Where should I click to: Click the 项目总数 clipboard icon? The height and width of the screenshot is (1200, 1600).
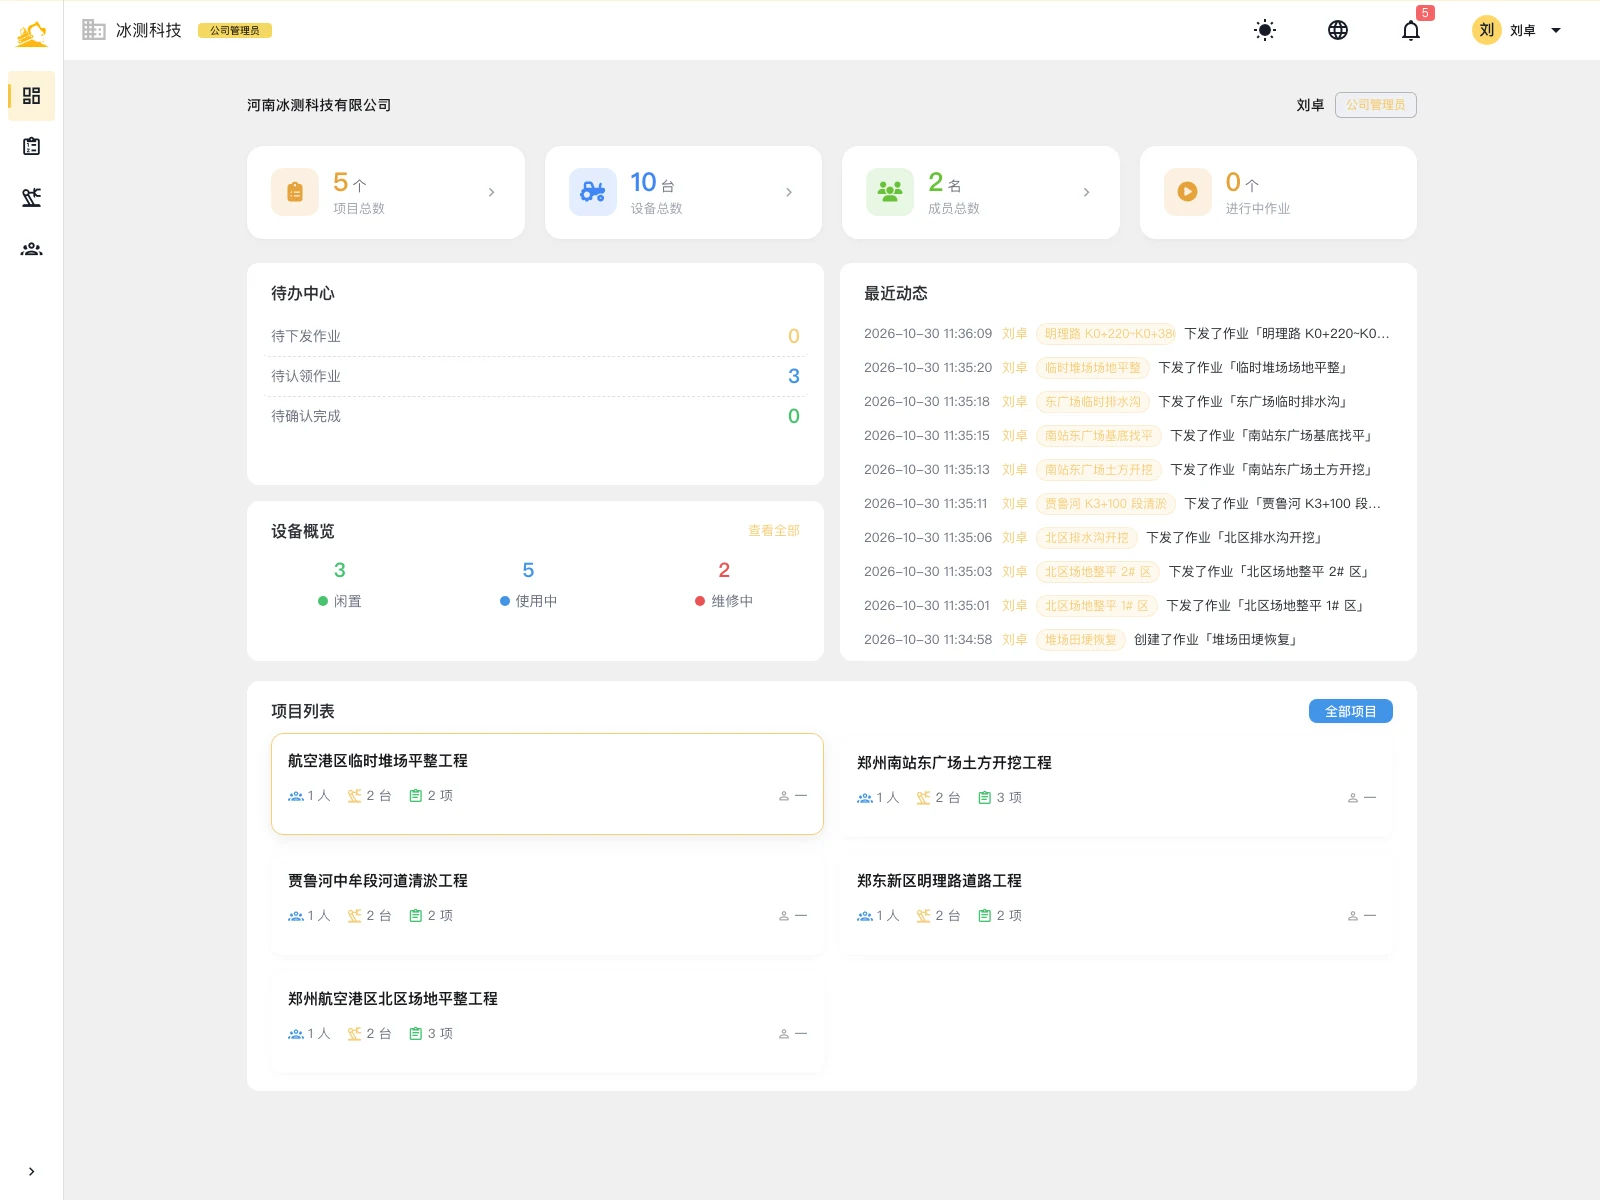point(295,192)
